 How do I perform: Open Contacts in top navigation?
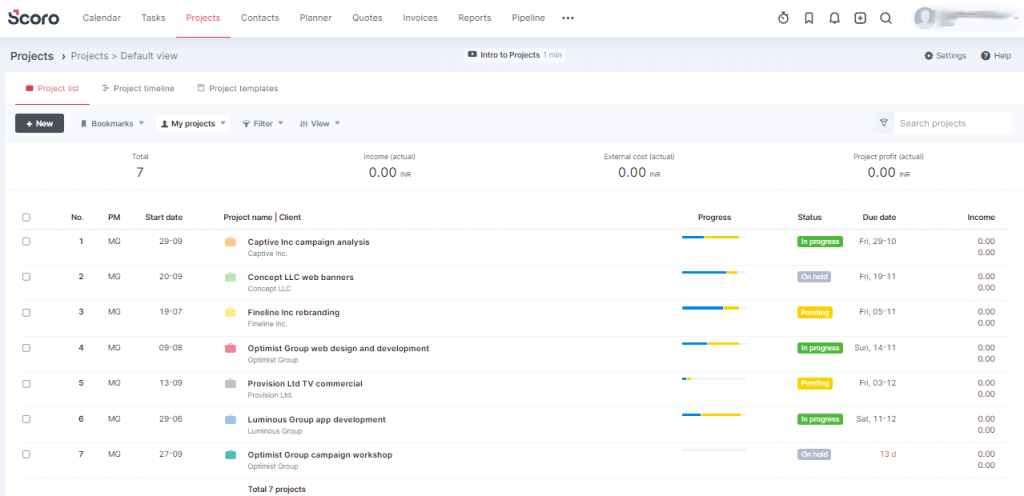point(260,18)
